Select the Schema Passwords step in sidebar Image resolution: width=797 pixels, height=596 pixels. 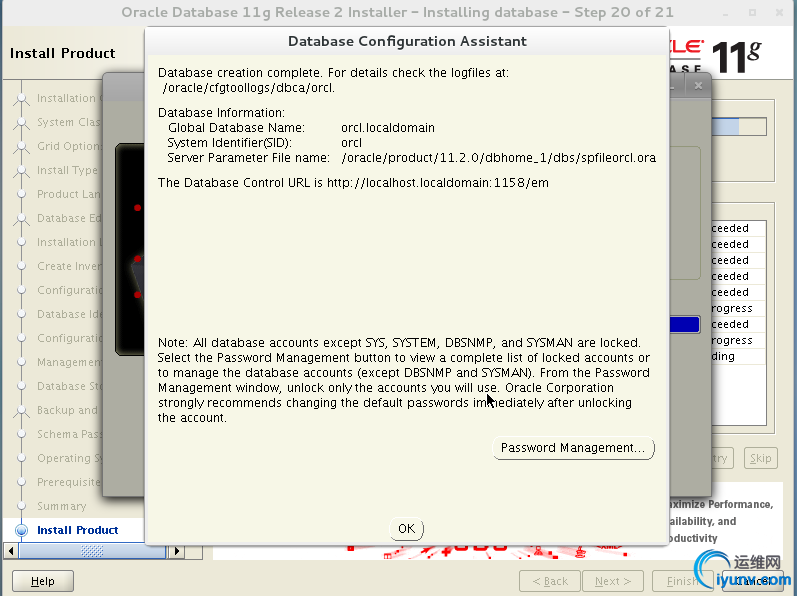click(69, 434)
